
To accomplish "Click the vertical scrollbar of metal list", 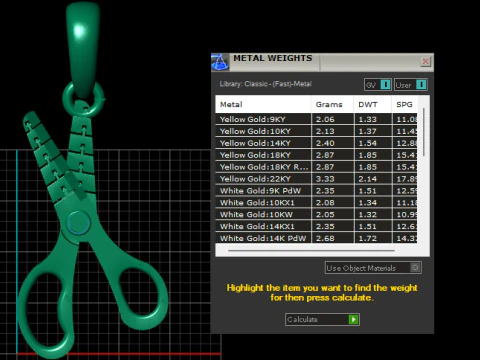I will 424,132.
